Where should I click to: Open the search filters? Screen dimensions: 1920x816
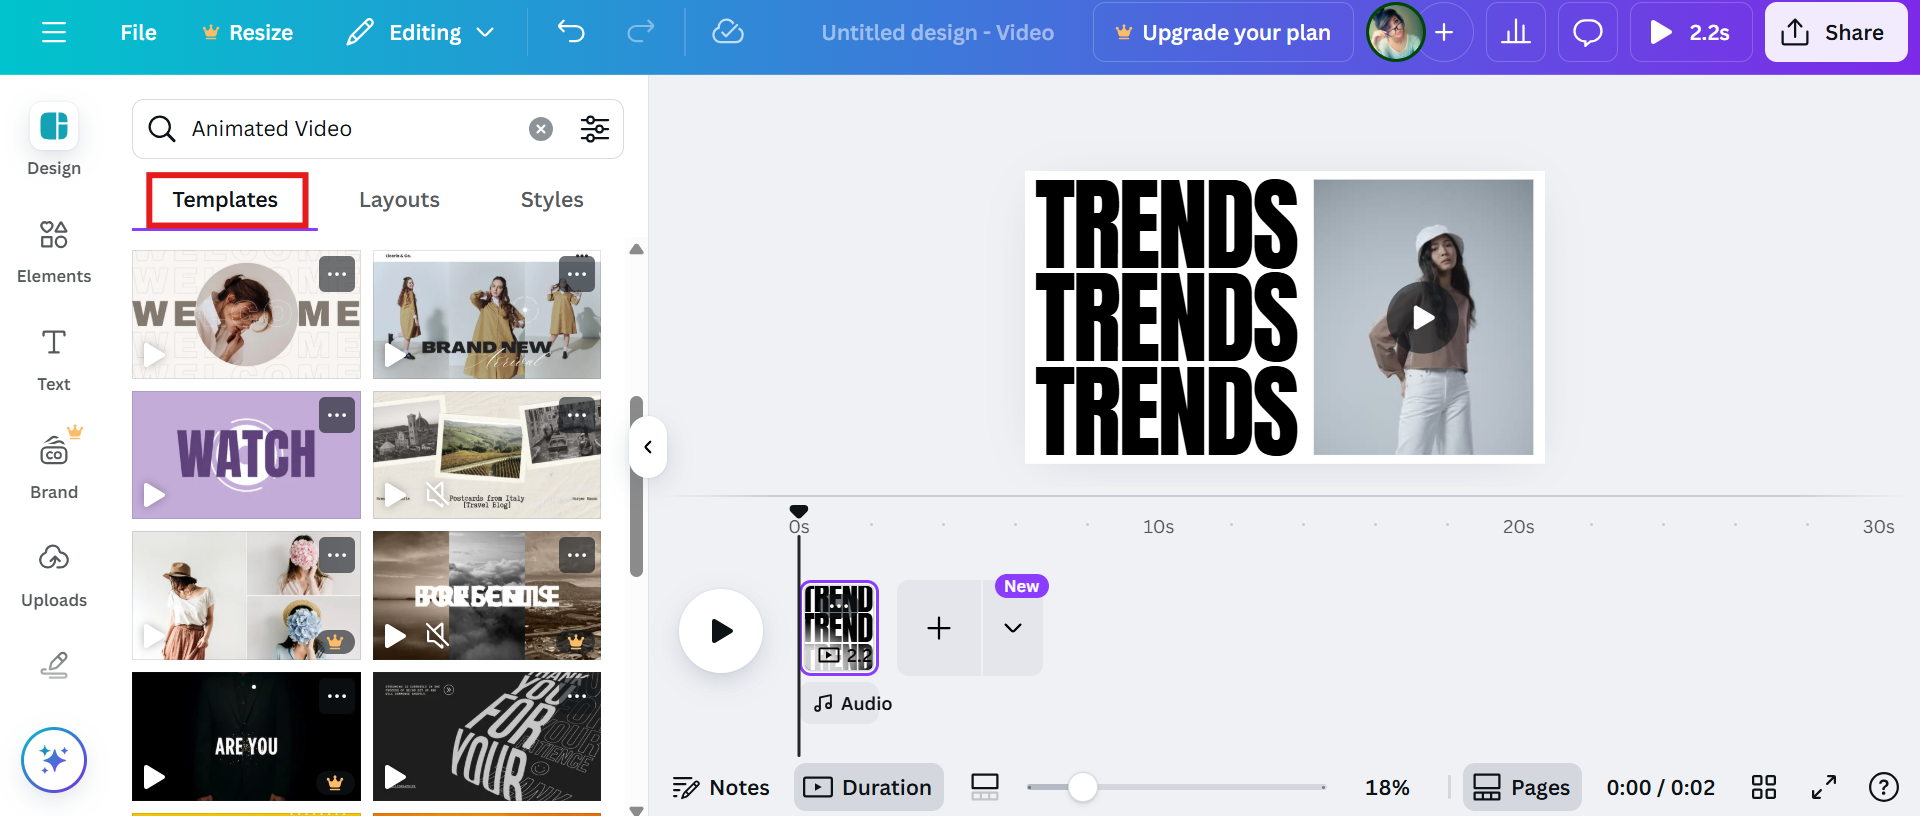[595, 129]
